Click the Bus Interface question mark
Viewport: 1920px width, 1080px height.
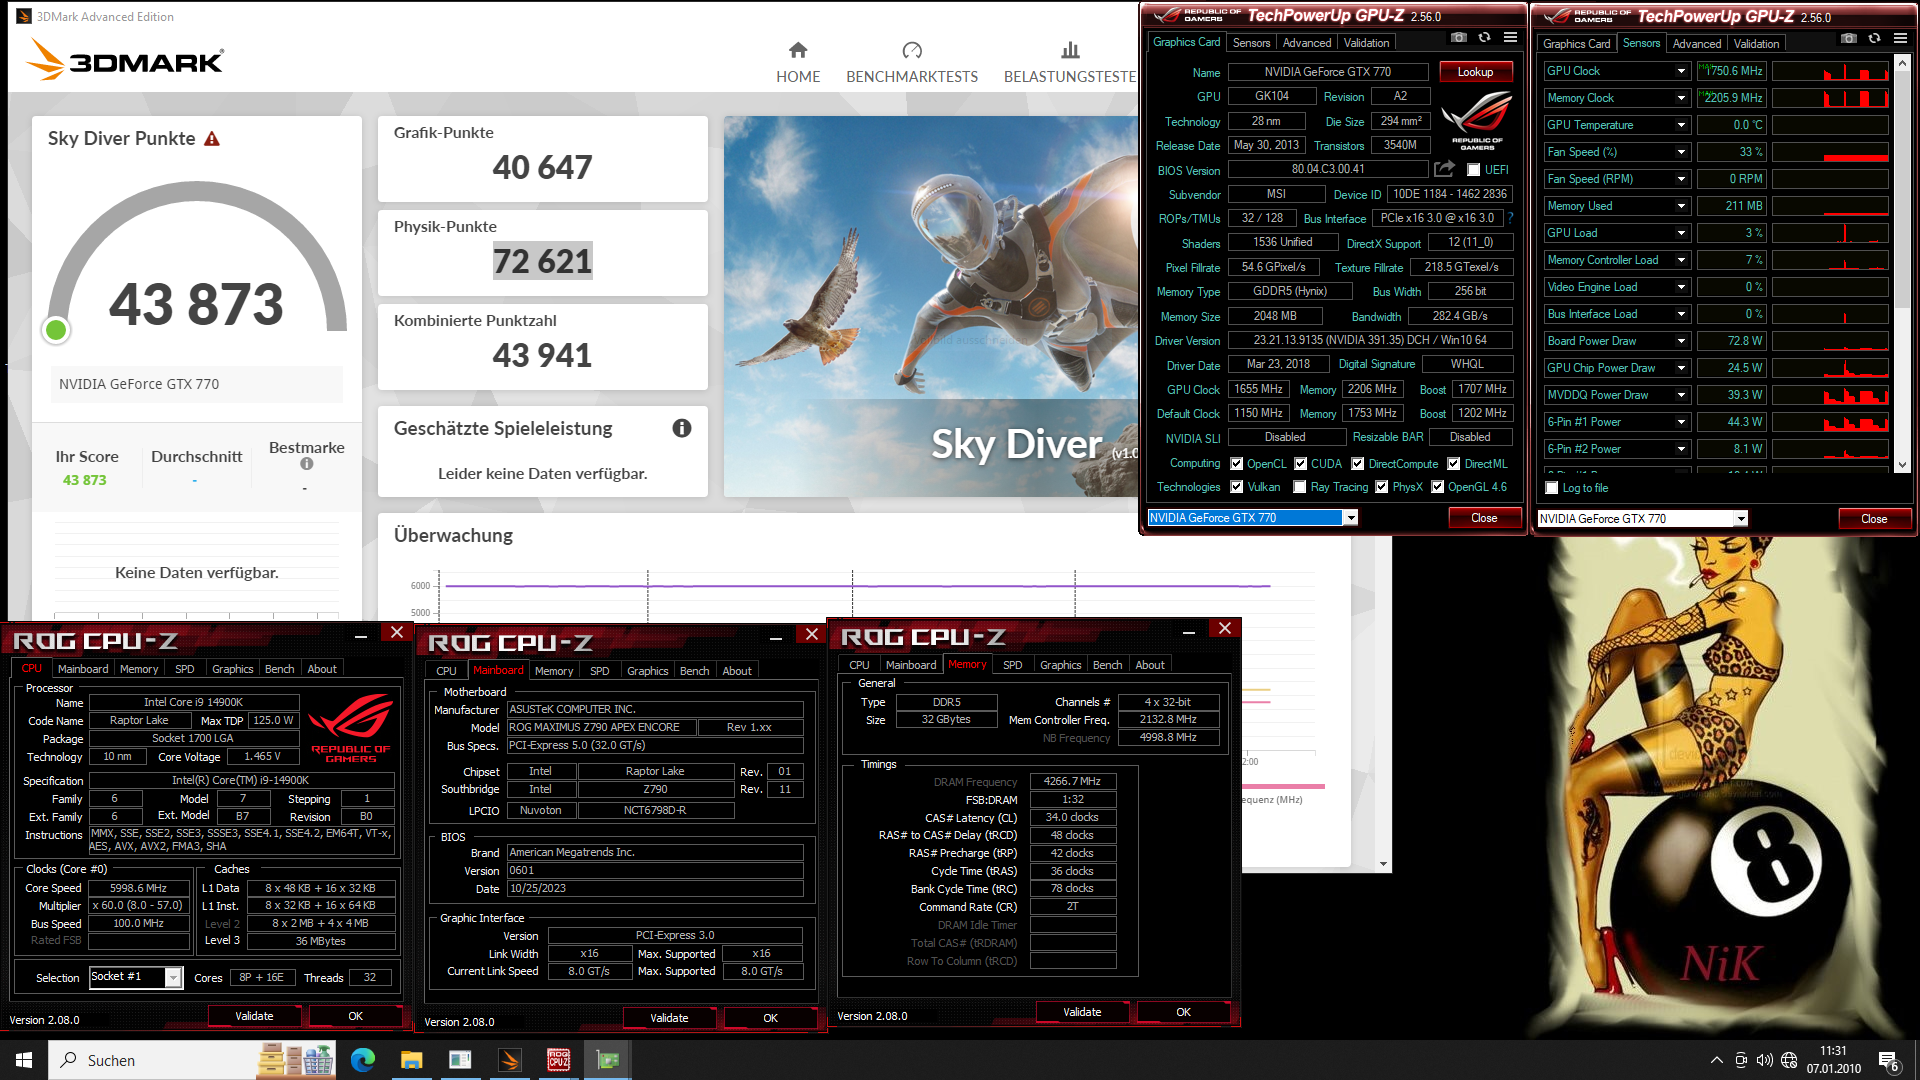coord(1510,218)
